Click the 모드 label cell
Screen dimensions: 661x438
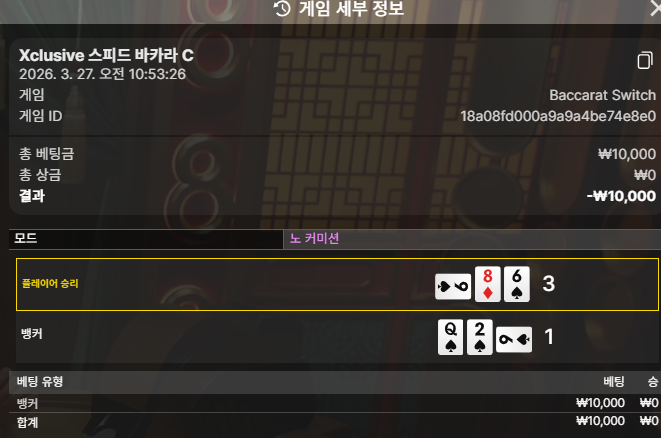point(146,239)
